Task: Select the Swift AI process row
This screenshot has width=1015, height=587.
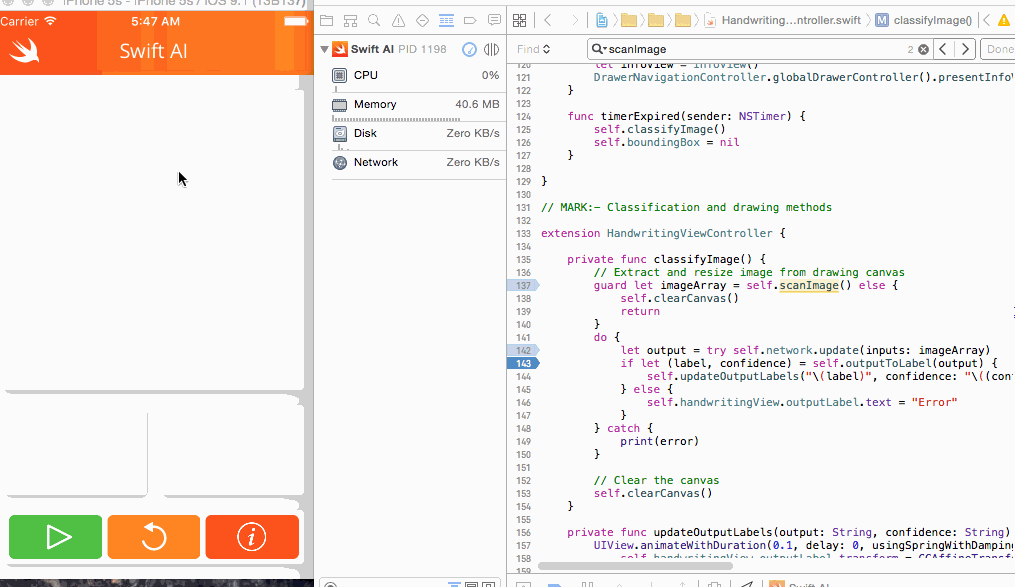Action: pyautogui.click(x=411, y=49)
